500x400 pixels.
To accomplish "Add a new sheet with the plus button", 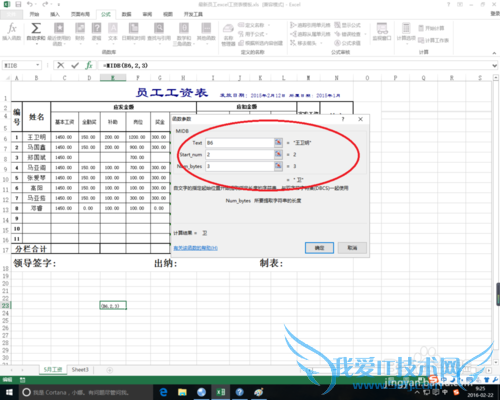I will point(109,370).
